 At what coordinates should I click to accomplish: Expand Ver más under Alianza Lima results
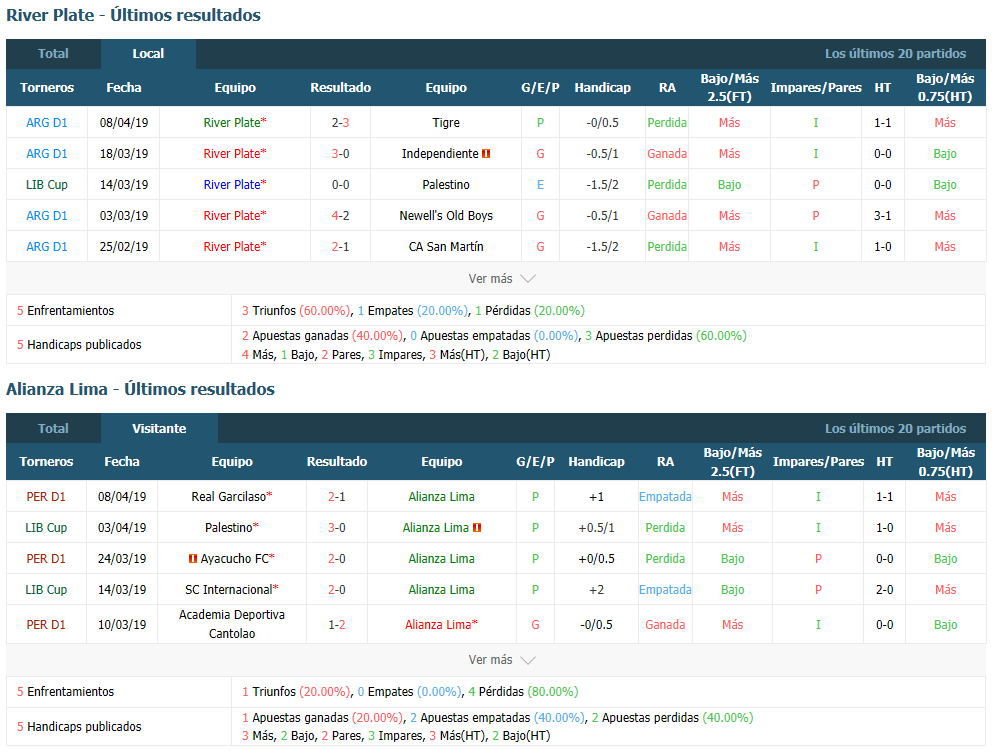[x=501, y=660]
